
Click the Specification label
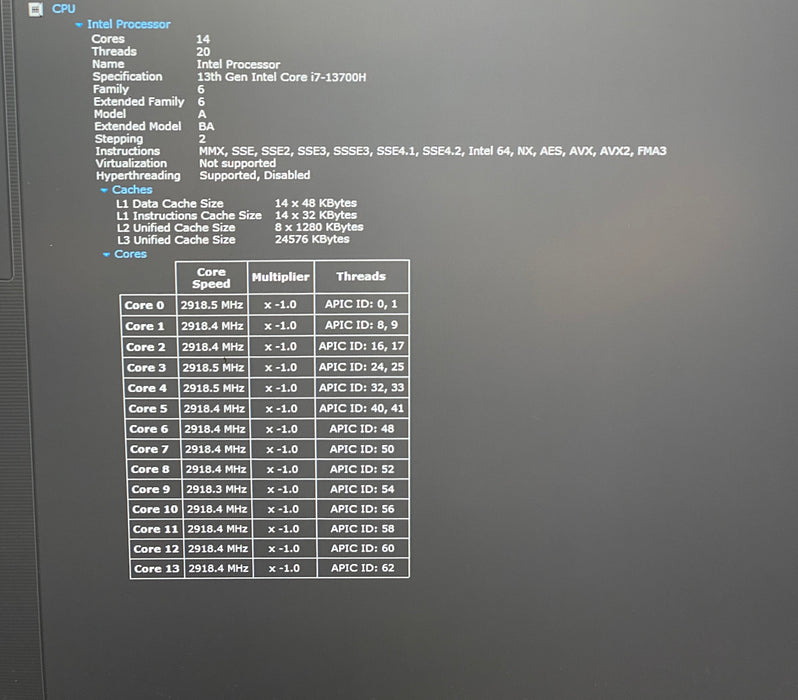pyautogui.click(x=127, y=76)
